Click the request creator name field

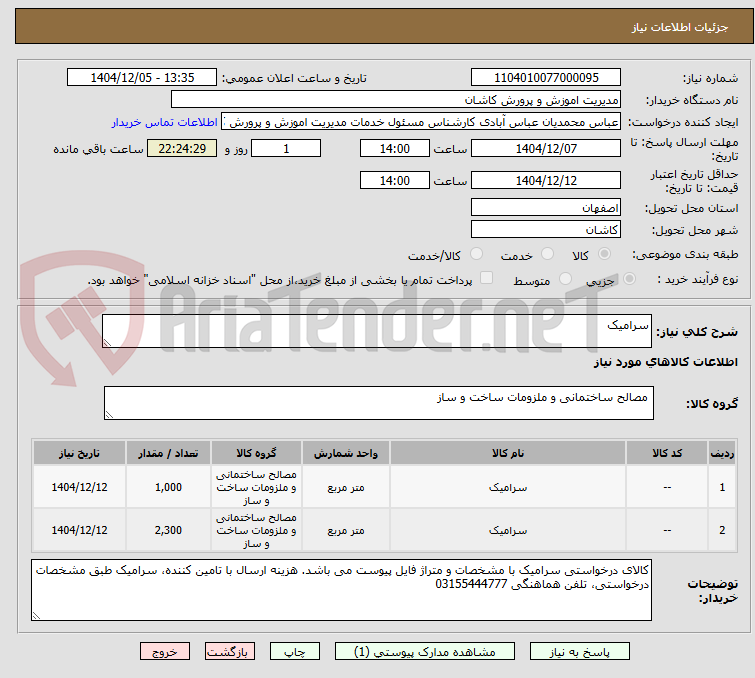point(421,122)
